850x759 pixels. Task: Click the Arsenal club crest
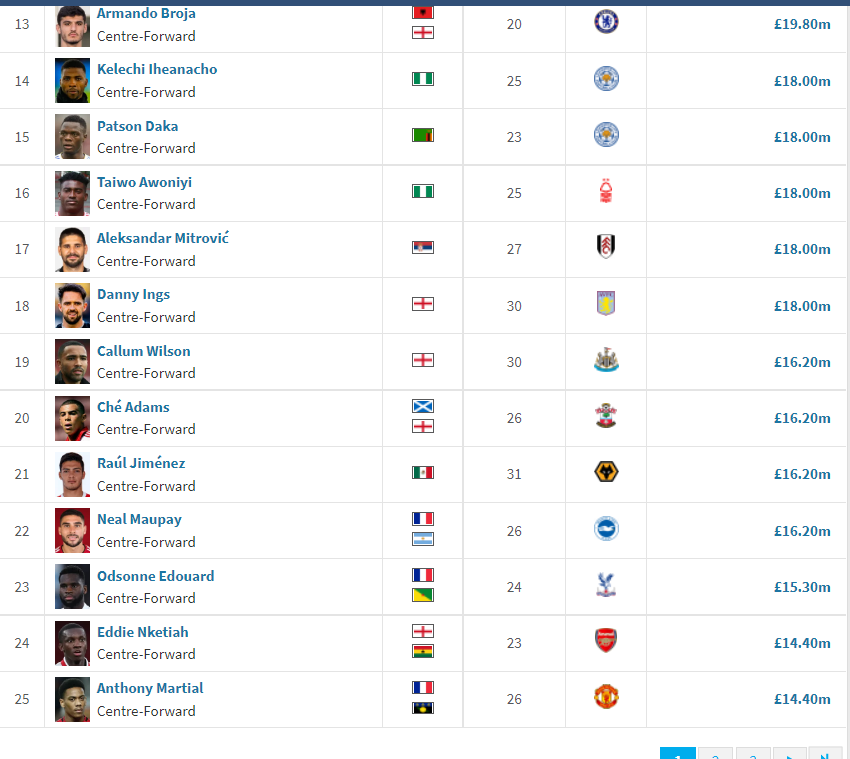(606, 641)
